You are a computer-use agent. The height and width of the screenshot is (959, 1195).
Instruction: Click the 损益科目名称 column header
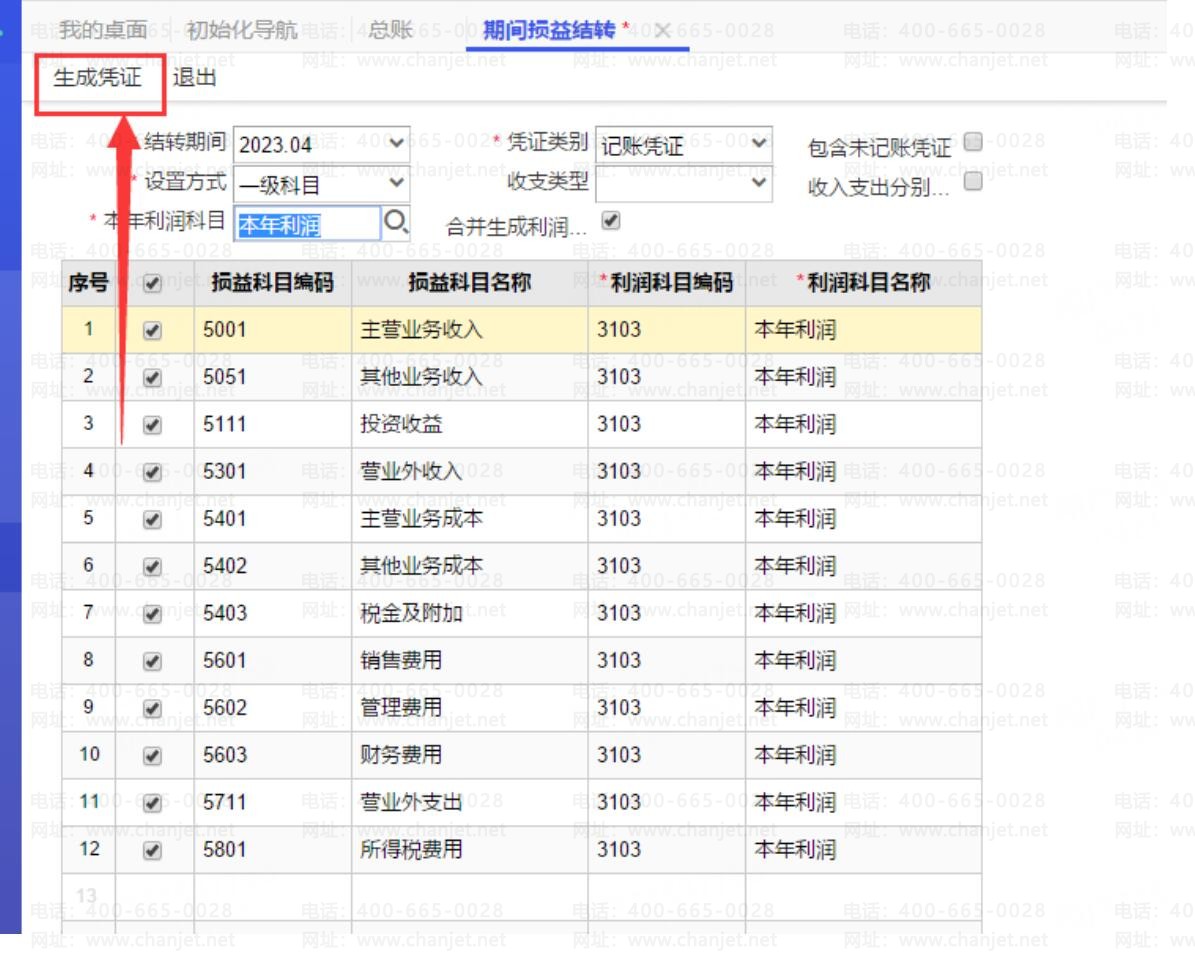coord(469,283)
